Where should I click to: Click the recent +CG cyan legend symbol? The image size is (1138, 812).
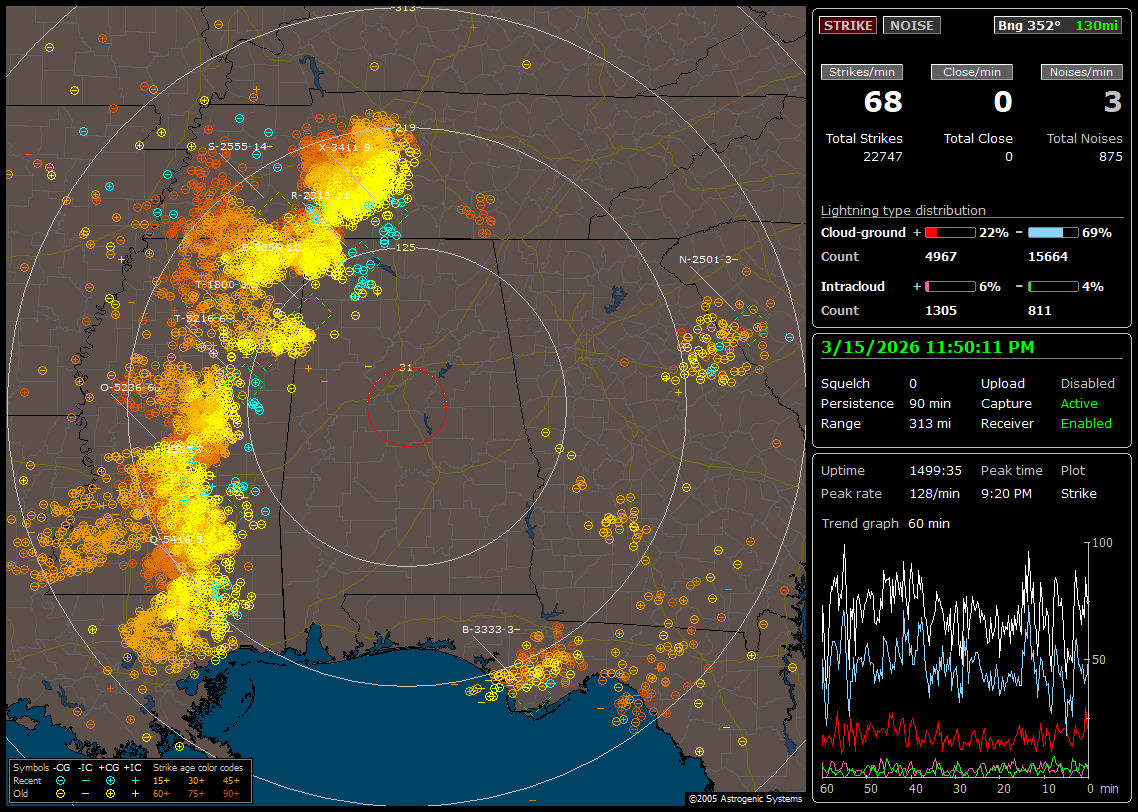(110, 780)
